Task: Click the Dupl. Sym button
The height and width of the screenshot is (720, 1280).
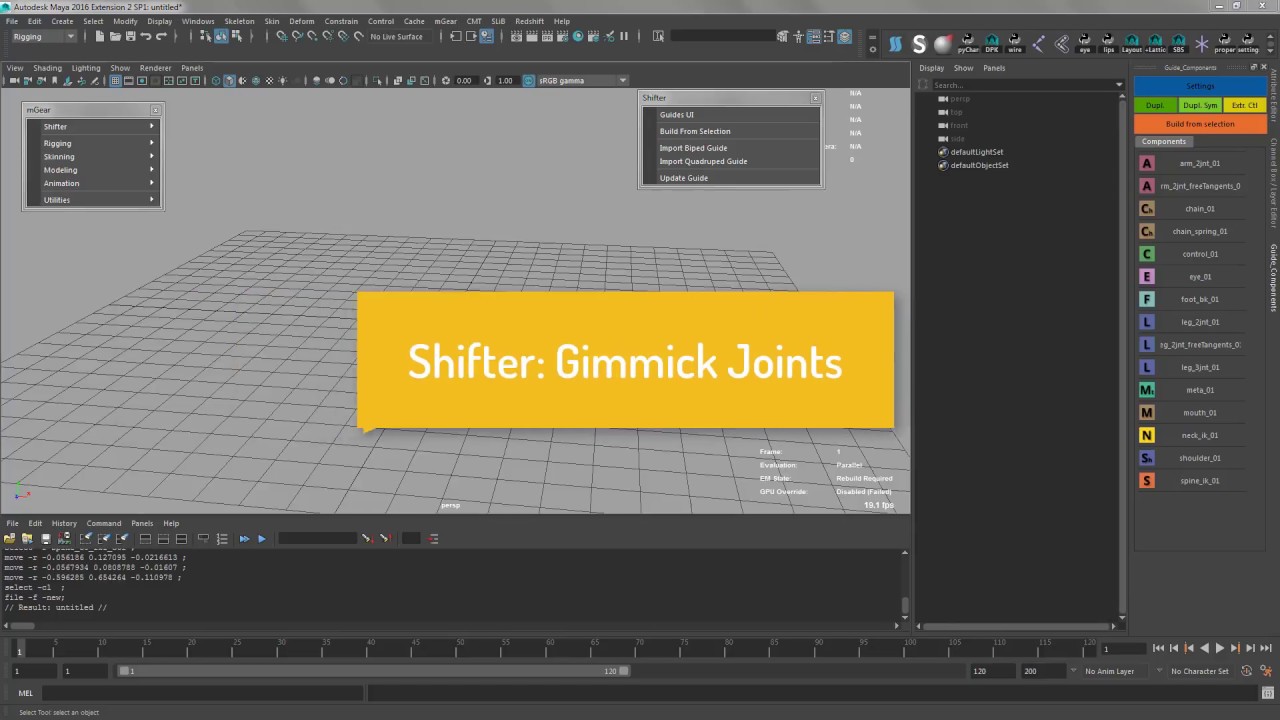Action: (x=1199, y=105)
